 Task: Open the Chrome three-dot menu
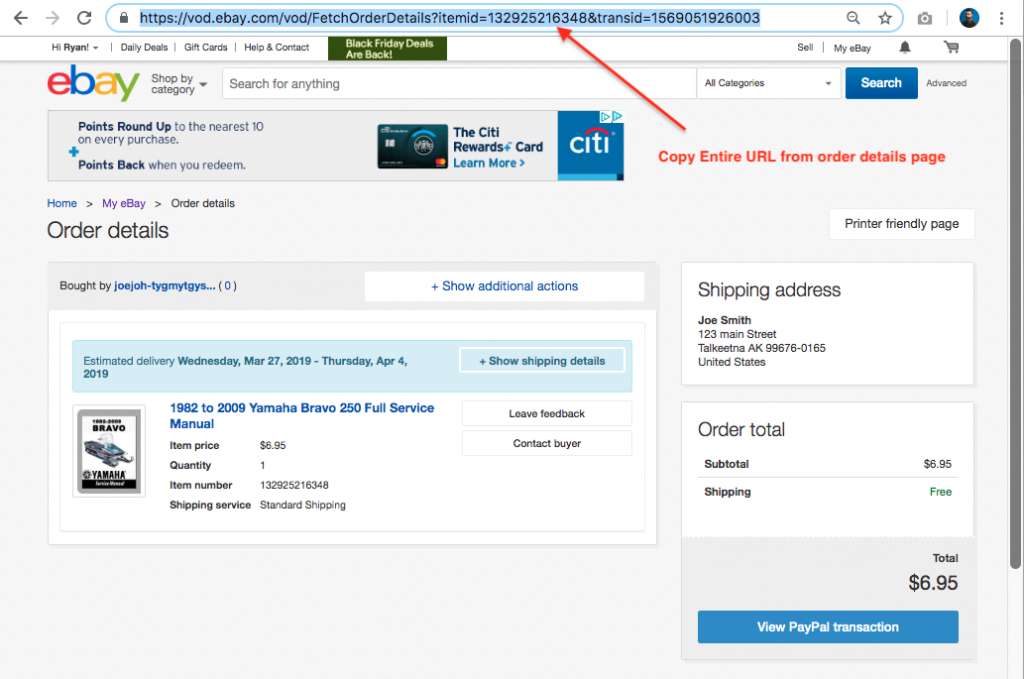pos(1001,18)
